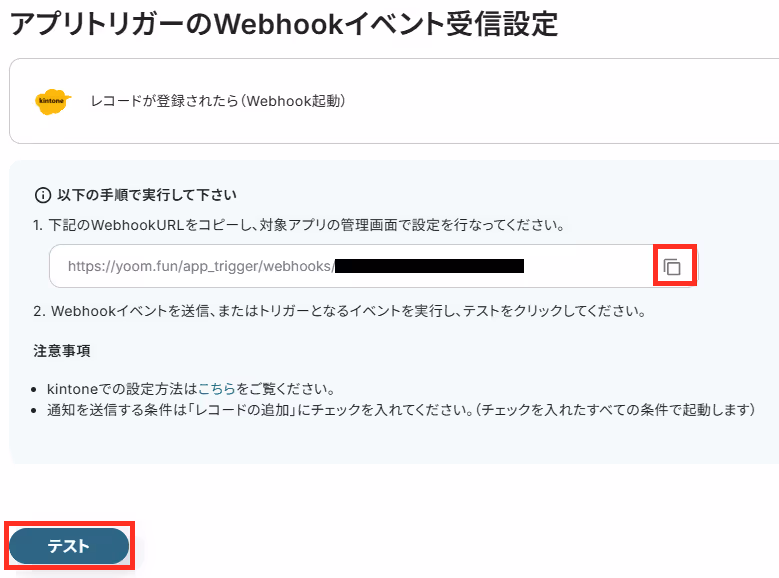Open the こちら kintone setup guide link
The image size is (779, 578).
pos(217,389)
